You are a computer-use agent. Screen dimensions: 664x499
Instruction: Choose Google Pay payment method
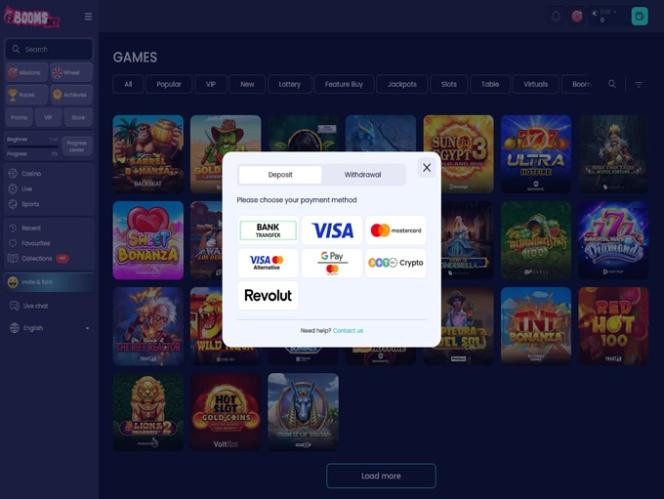[332, 263]
